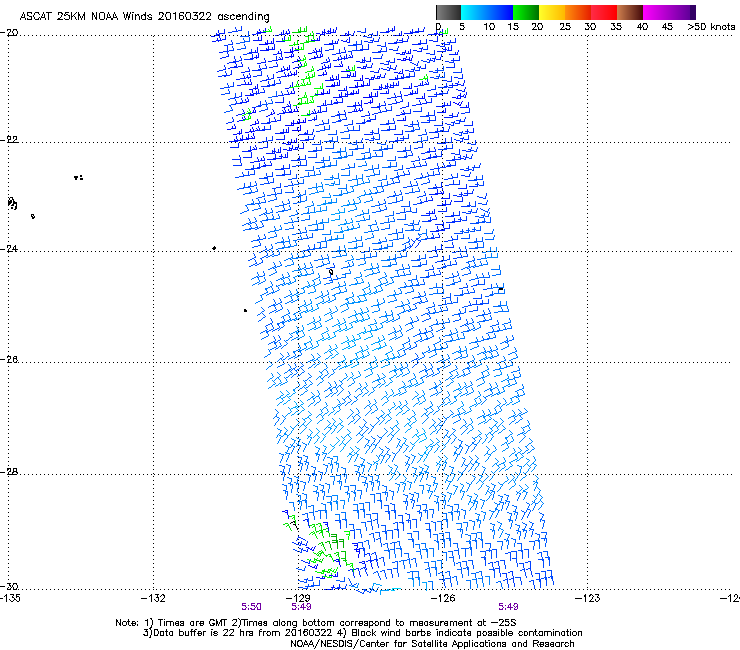Select the green 15-20 knots legend color
This screenshot has width=740, height=650.
point(526,12)
